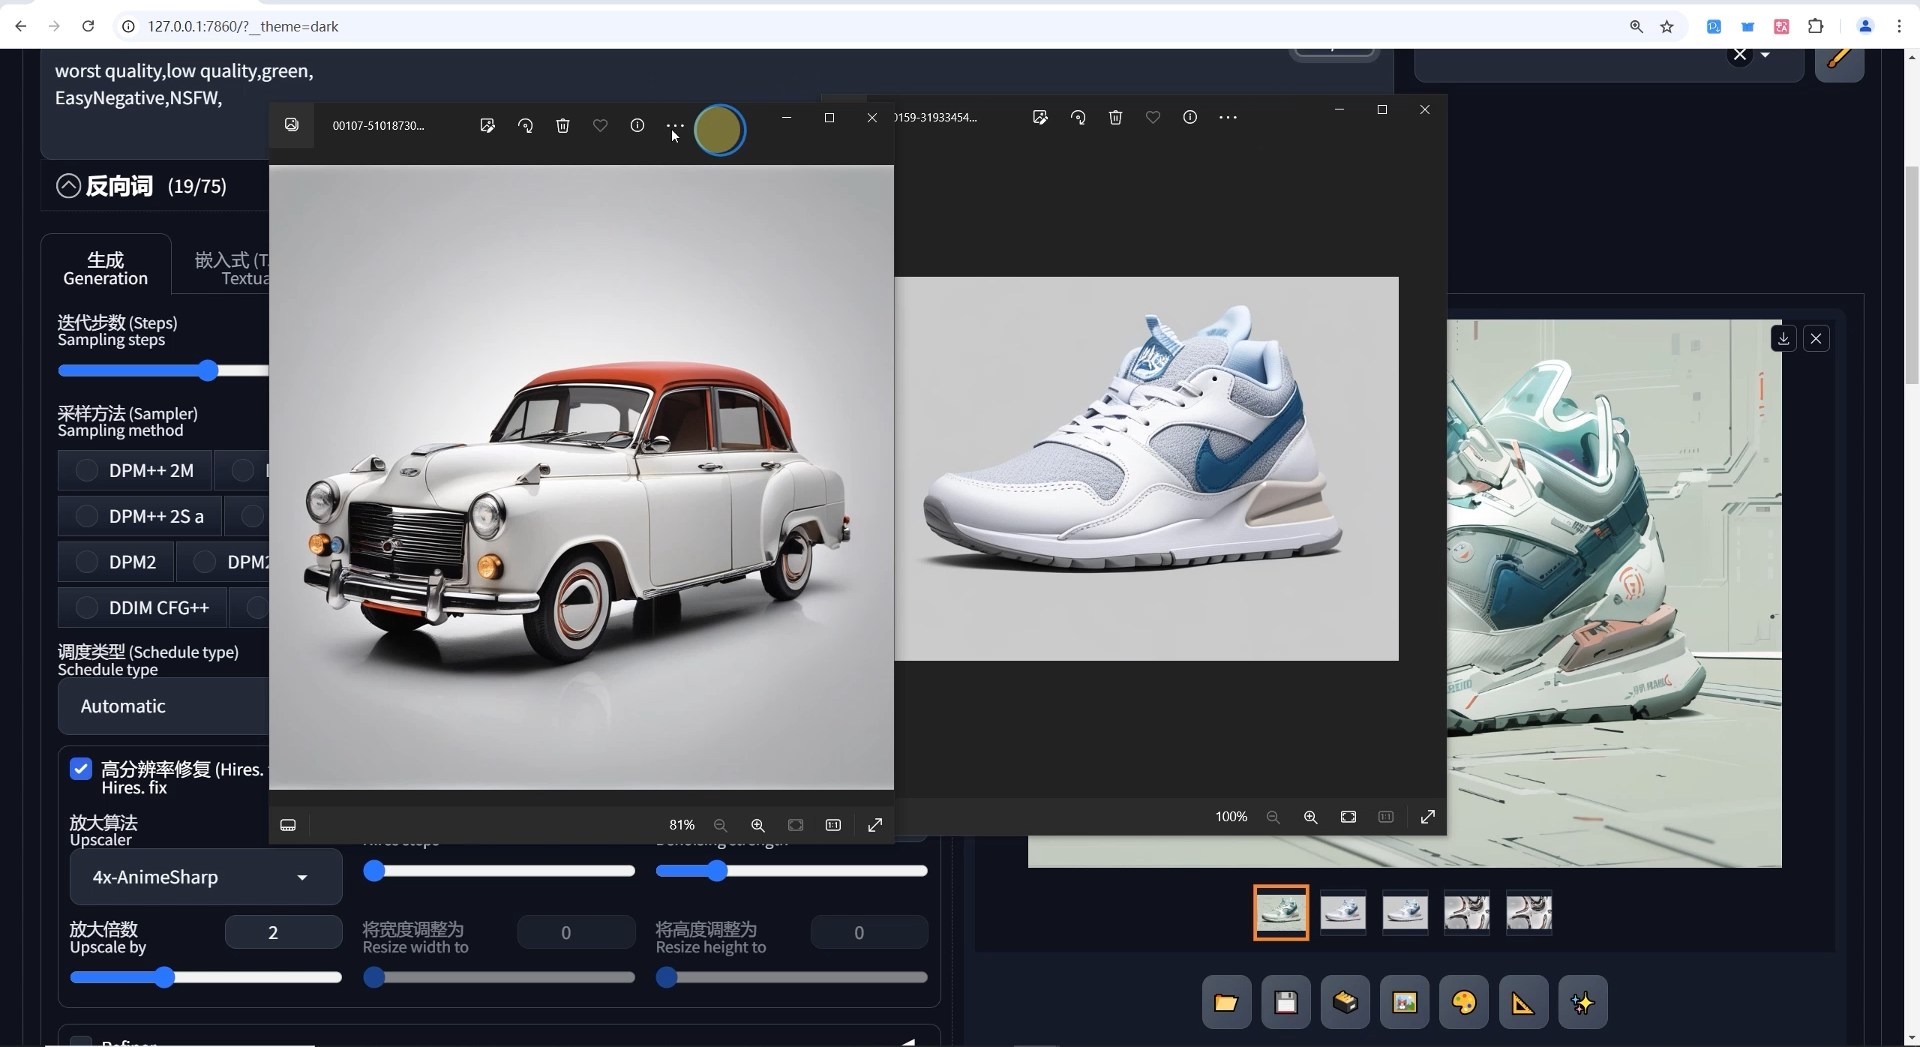Open file info for shoe photo
This screenshot has width=1920, height=1047.
[x=1190, y=118]
